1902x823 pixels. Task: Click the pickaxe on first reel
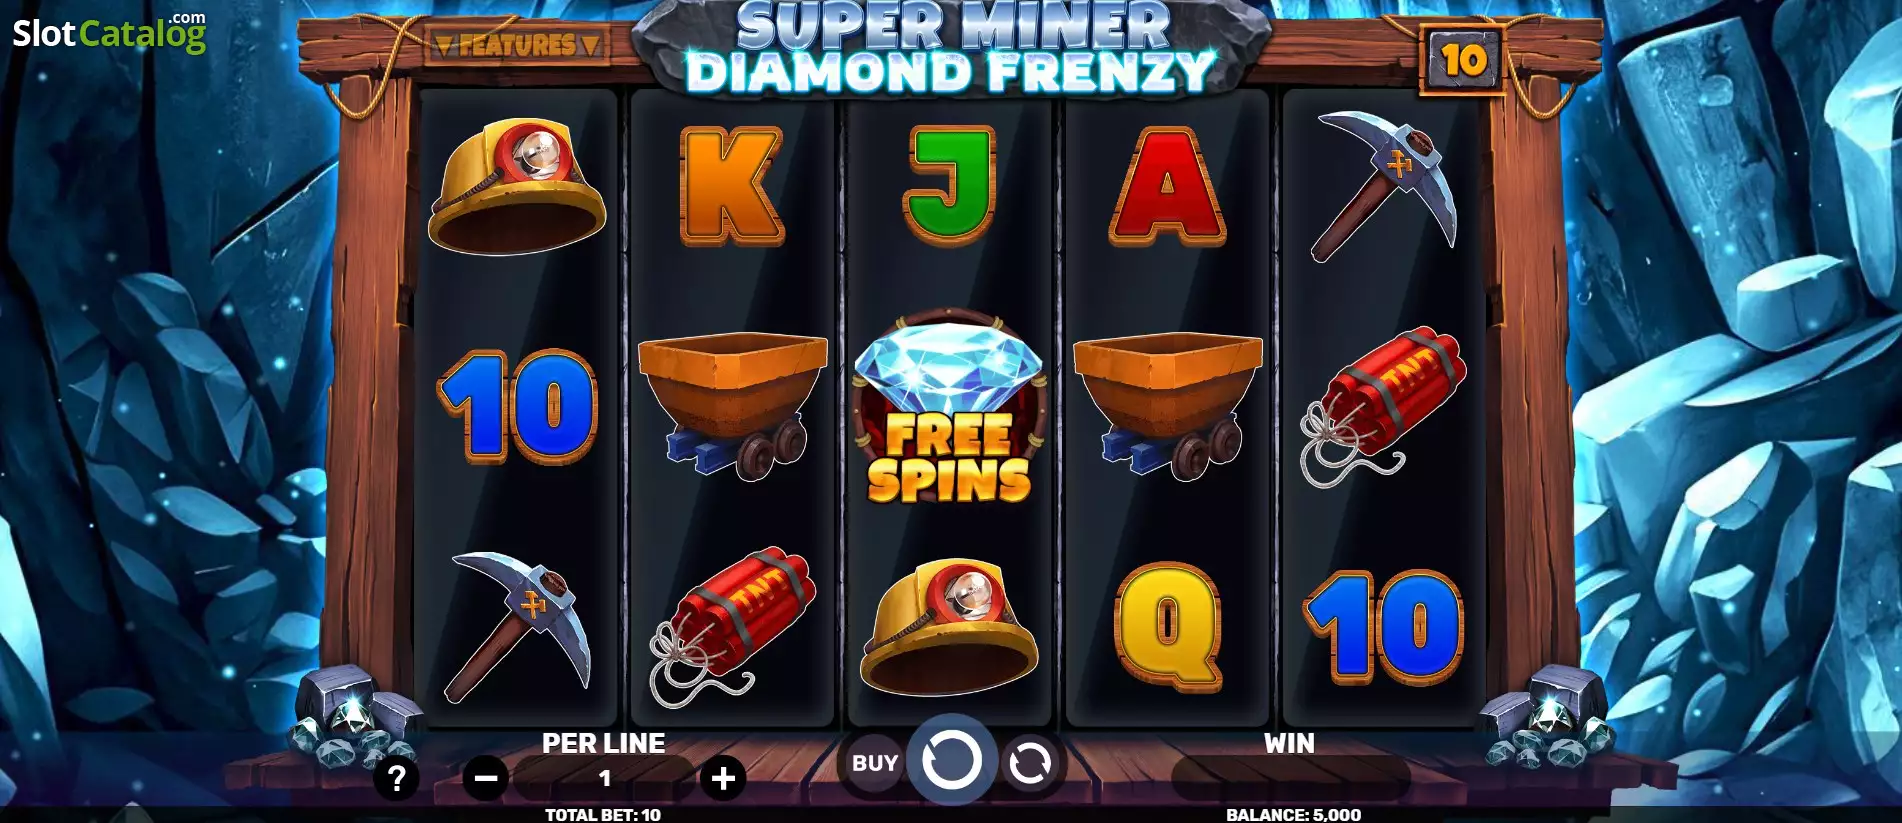(x=518, y=627)
